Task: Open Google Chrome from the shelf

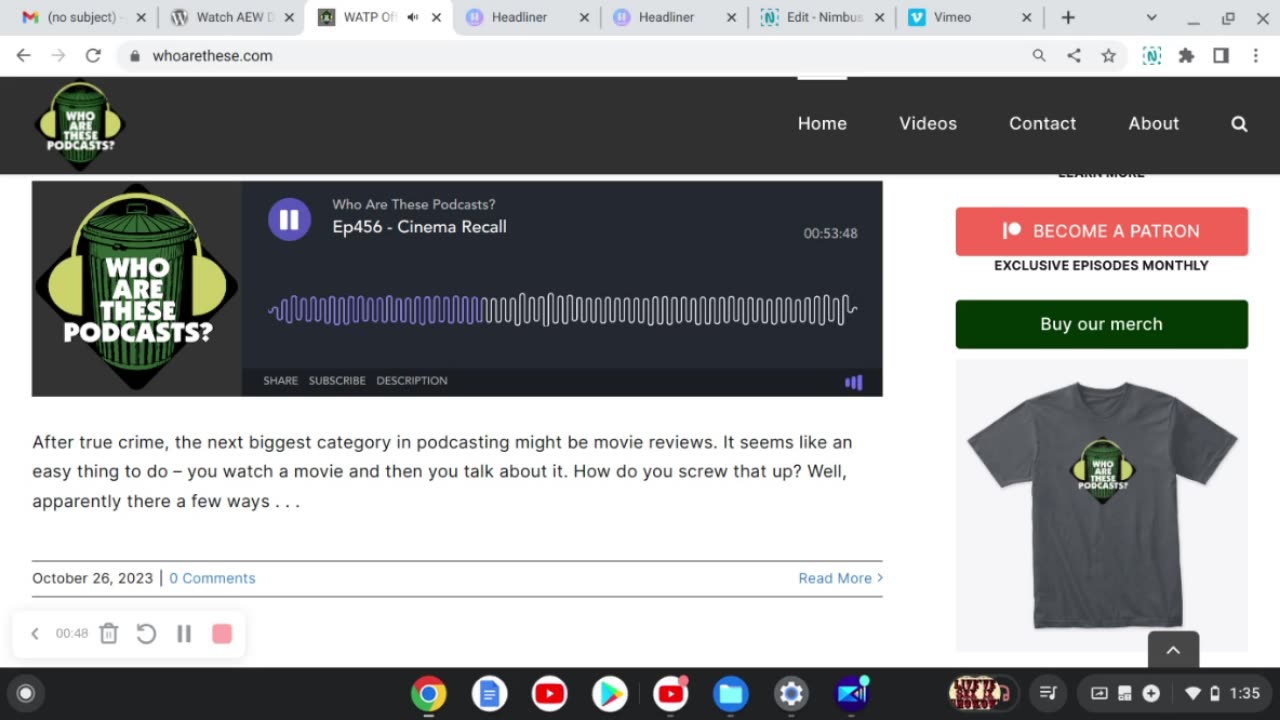Action: (x=429, y=693)
